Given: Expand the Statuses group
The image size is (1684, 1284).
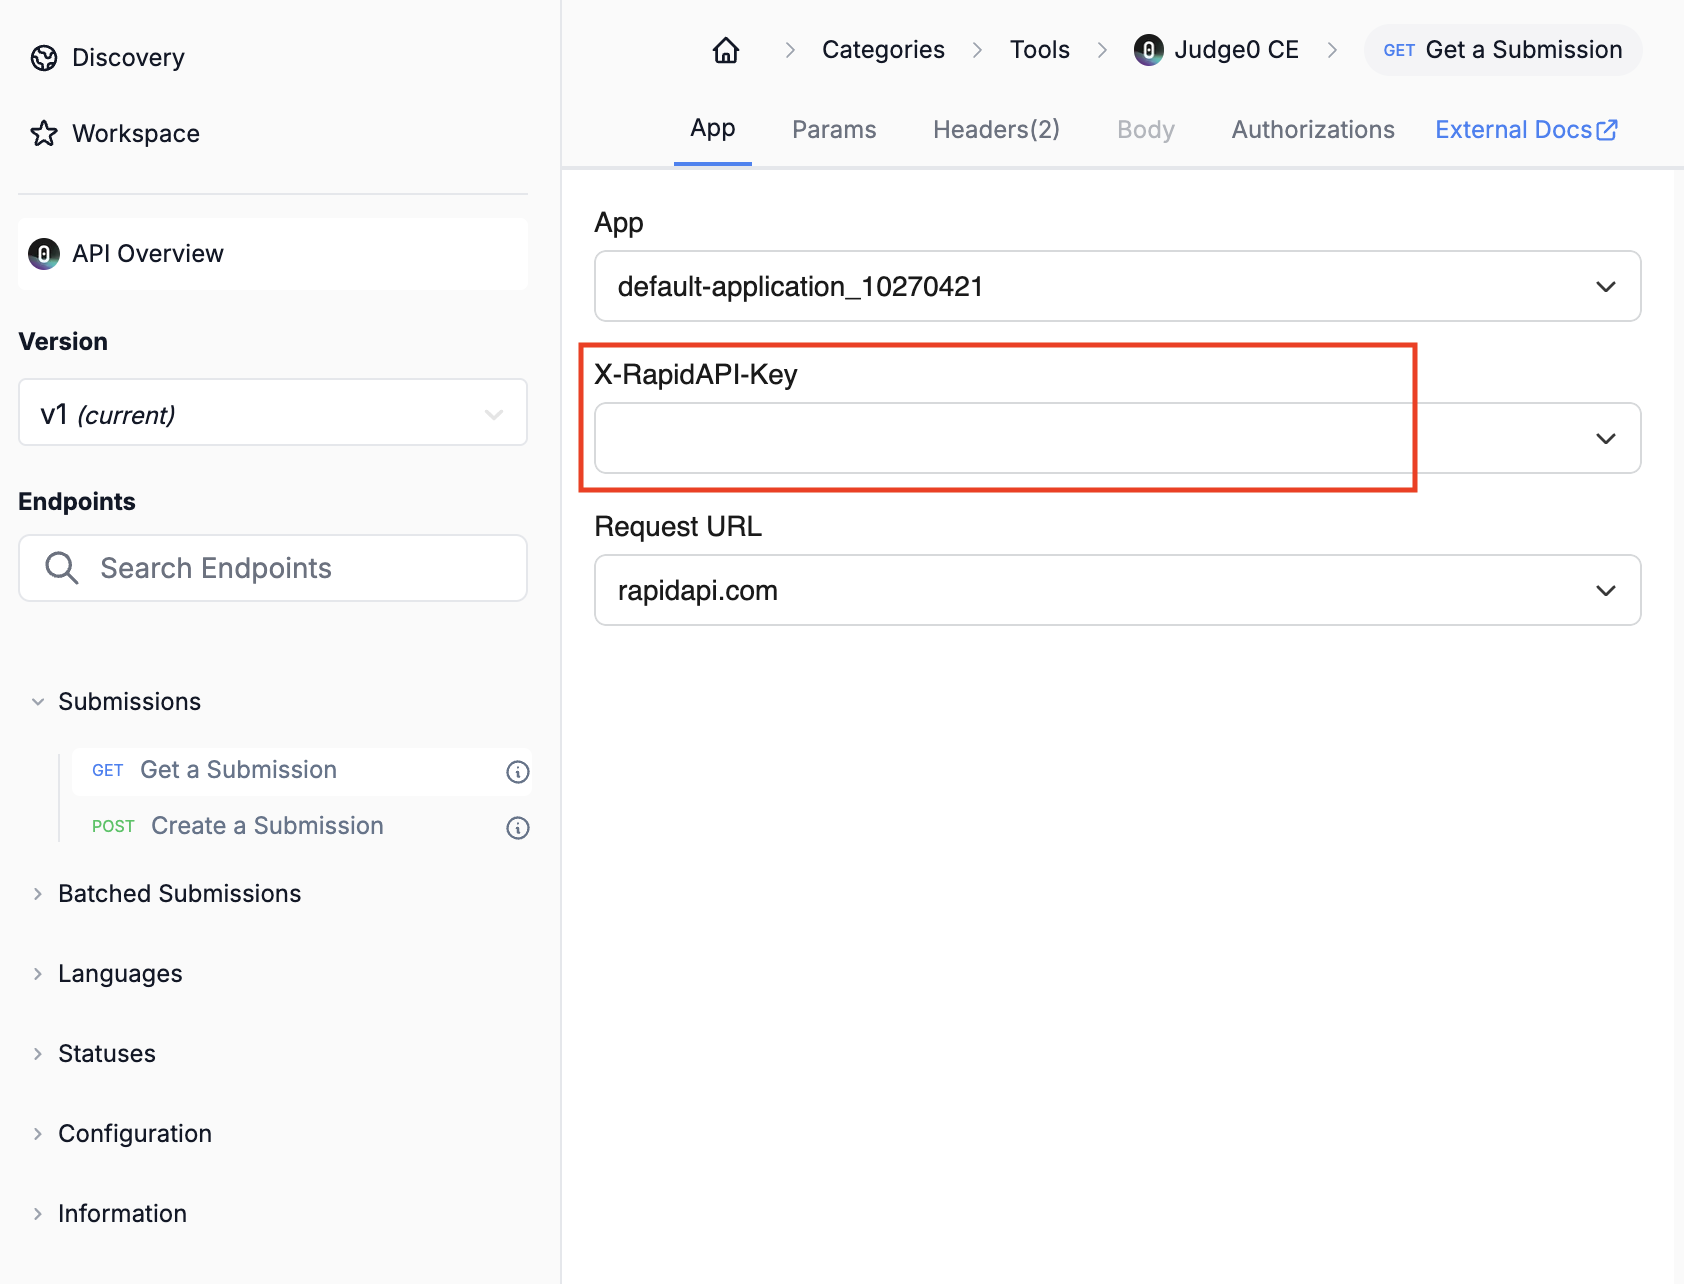Looking at the screenshot, I should [x=38, y=1054].
